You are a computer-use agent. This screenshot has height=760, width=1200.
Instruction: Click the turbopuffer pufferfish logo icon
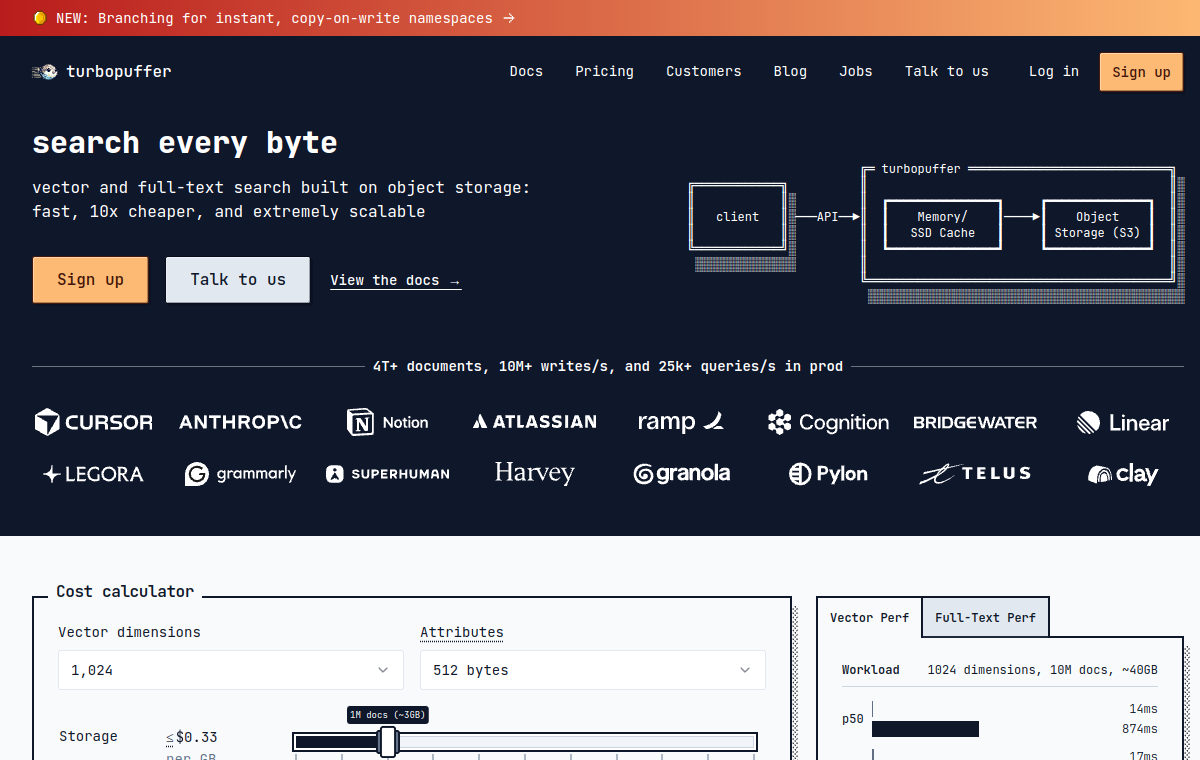[45, 72]
